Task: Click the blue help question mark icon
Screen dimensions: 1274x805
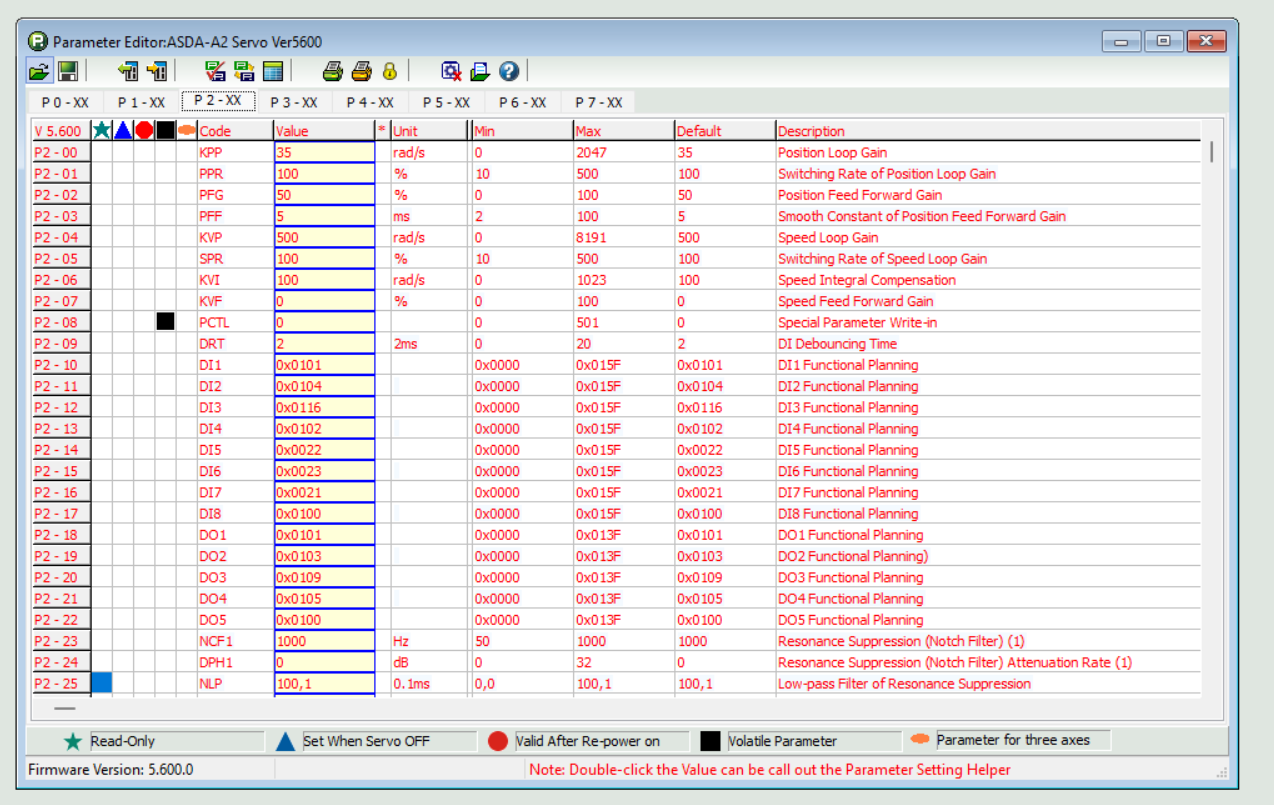Action: [509, 71]
